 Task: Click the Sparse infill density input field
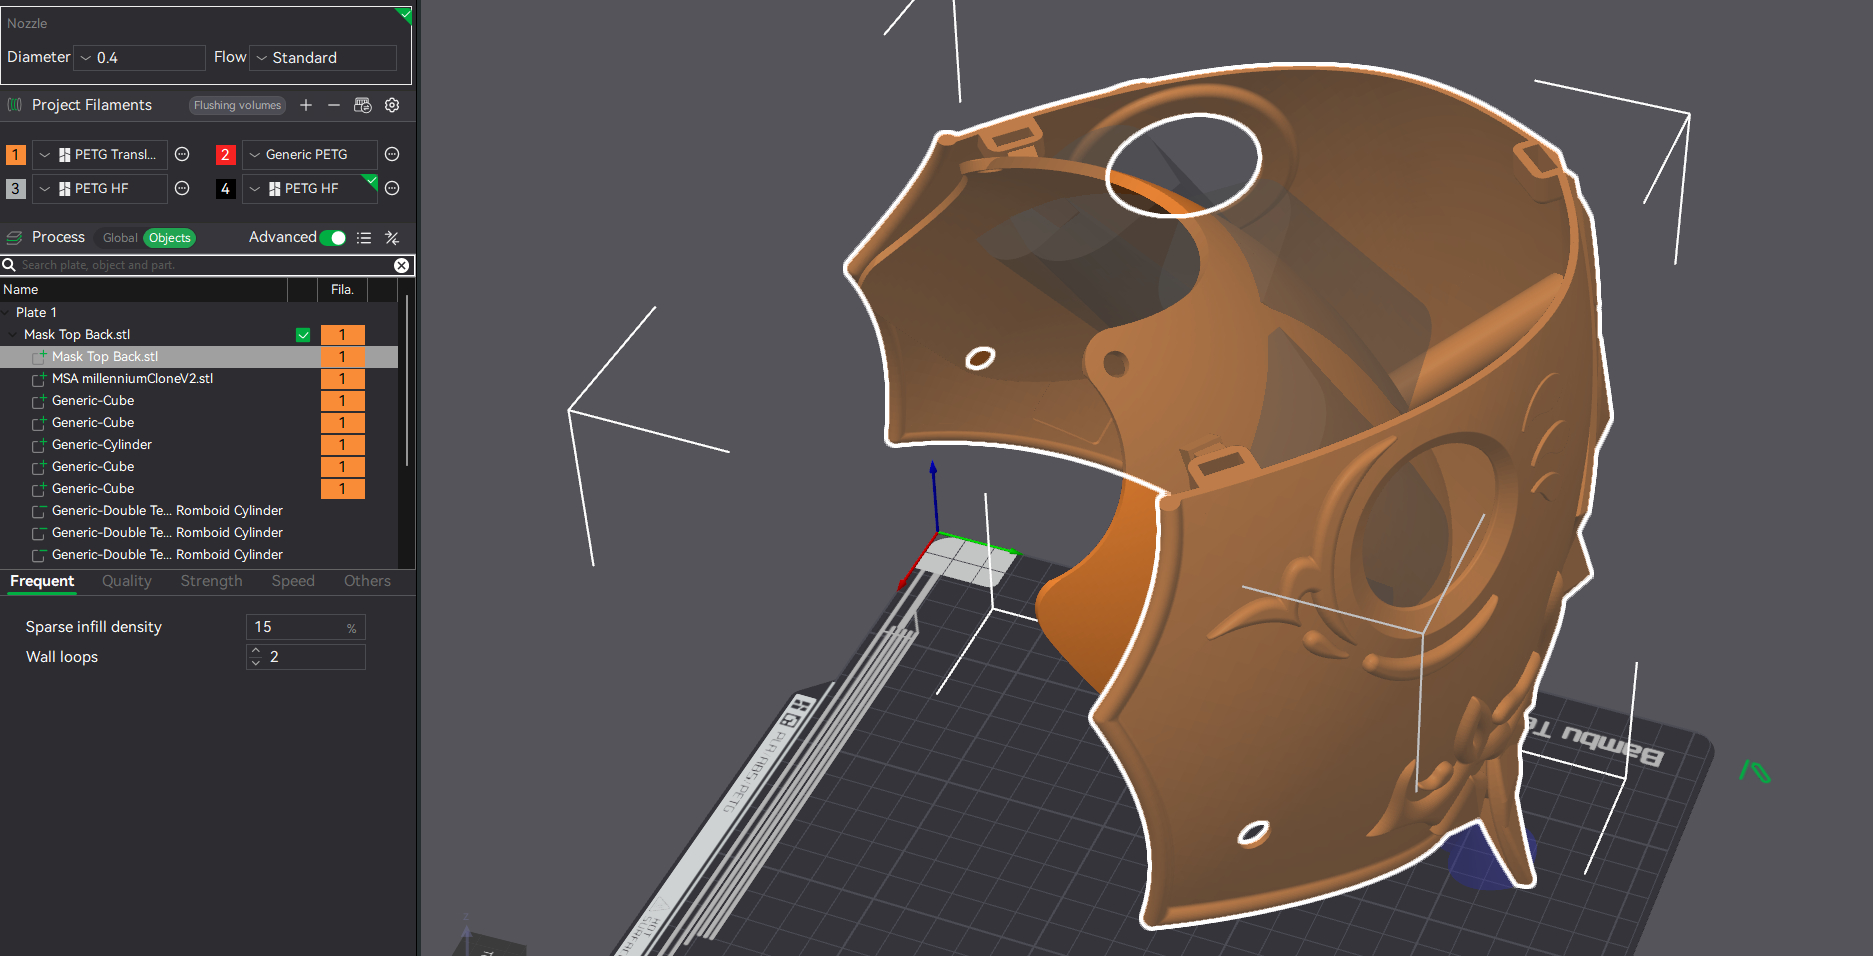(x=297, y=627)
